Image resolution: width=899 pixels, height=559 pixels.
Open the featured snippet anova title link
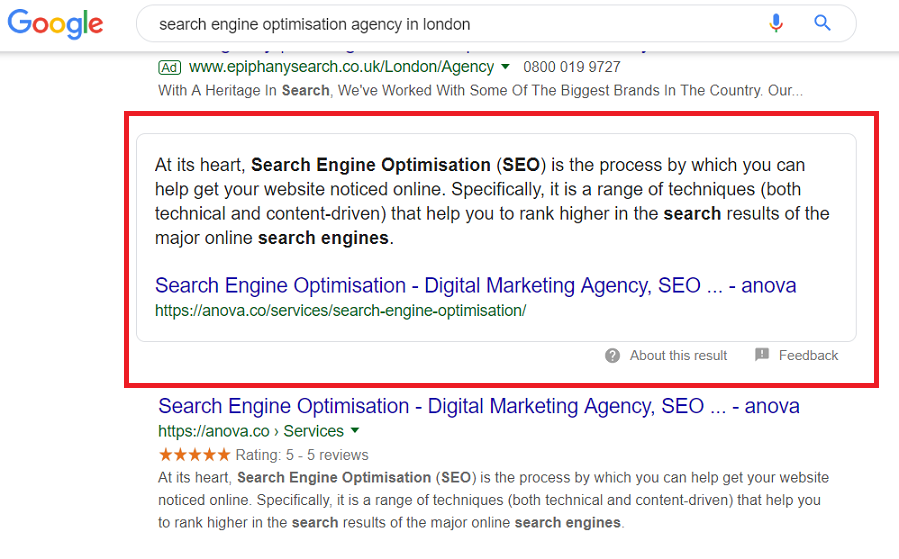475,286
